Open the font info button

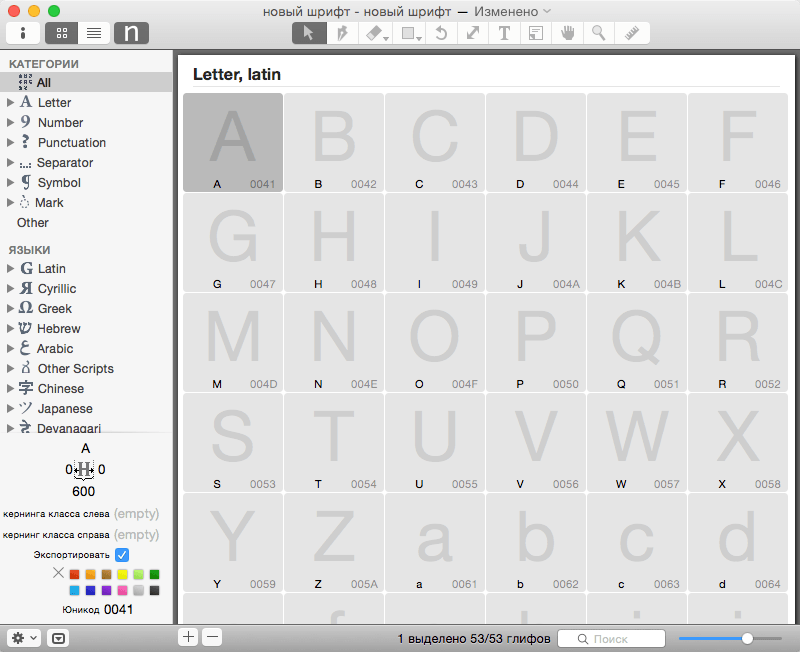click(x=23, y=33)
